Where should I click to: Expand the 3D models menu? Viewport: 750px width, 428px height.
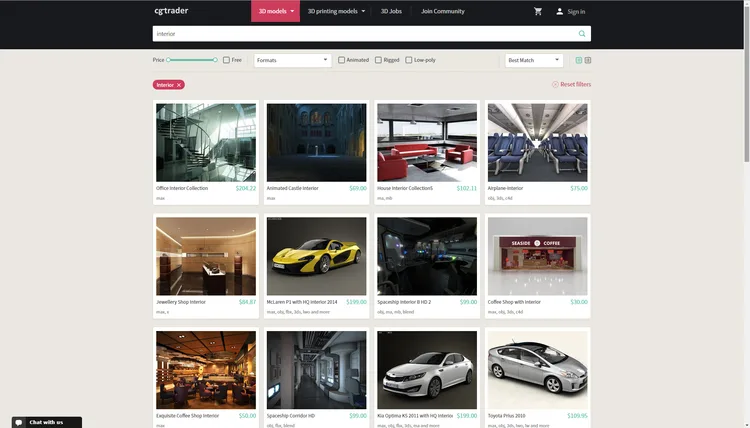pyautogui.click(x=276, y=11)
